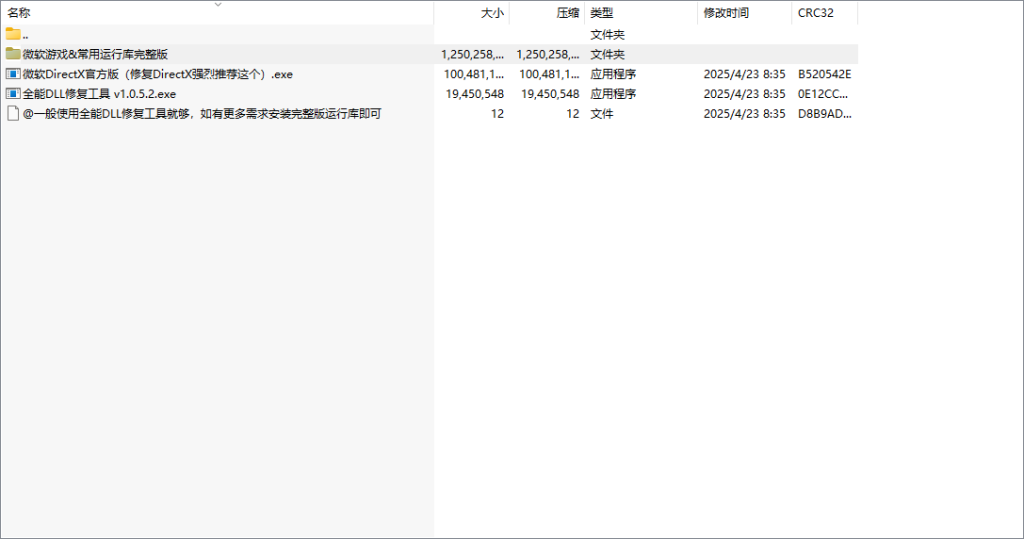The height and width of the screenshot is (539, 1024).
Task: Click type 文件夹 in the ".." row
Action: (x=607, y=35)
